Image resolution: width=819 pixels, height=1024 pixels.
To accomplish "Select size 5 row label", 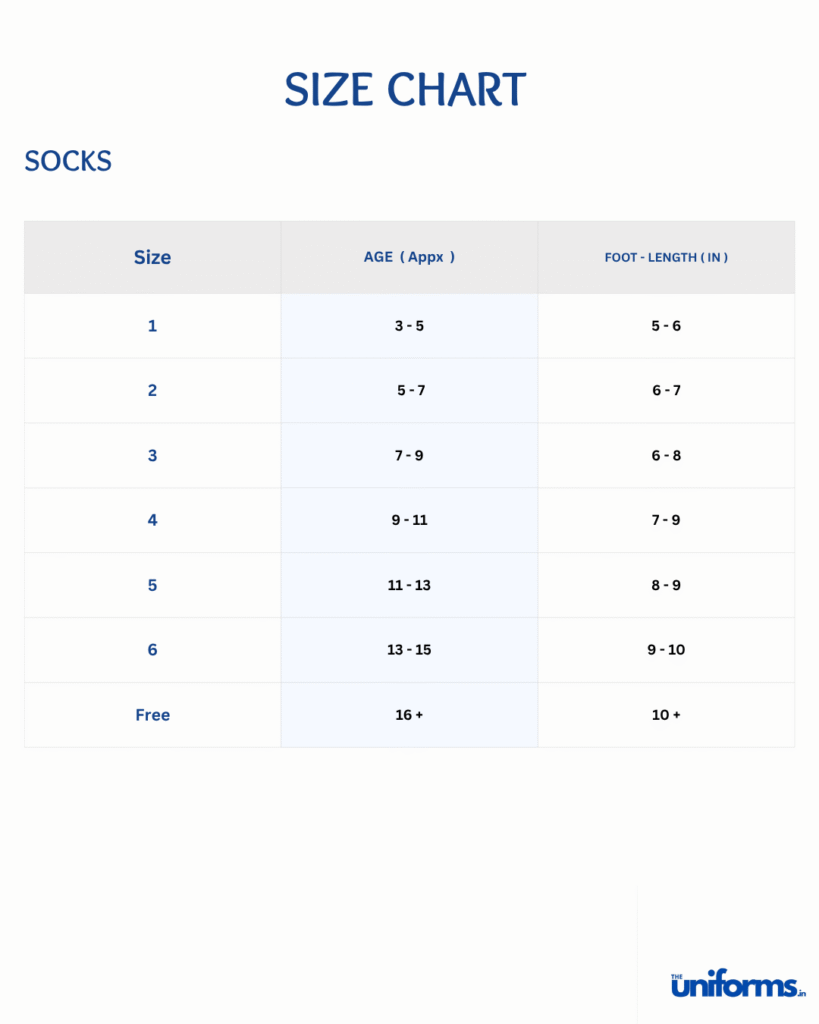I will pos(152,585).
